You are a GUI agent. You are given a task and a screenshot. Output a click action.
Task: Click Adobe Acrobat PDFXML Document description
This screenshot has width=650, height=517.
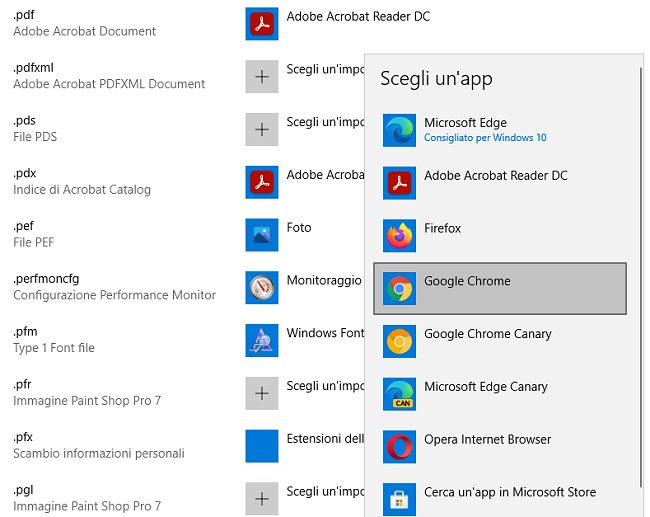(109, 84)
